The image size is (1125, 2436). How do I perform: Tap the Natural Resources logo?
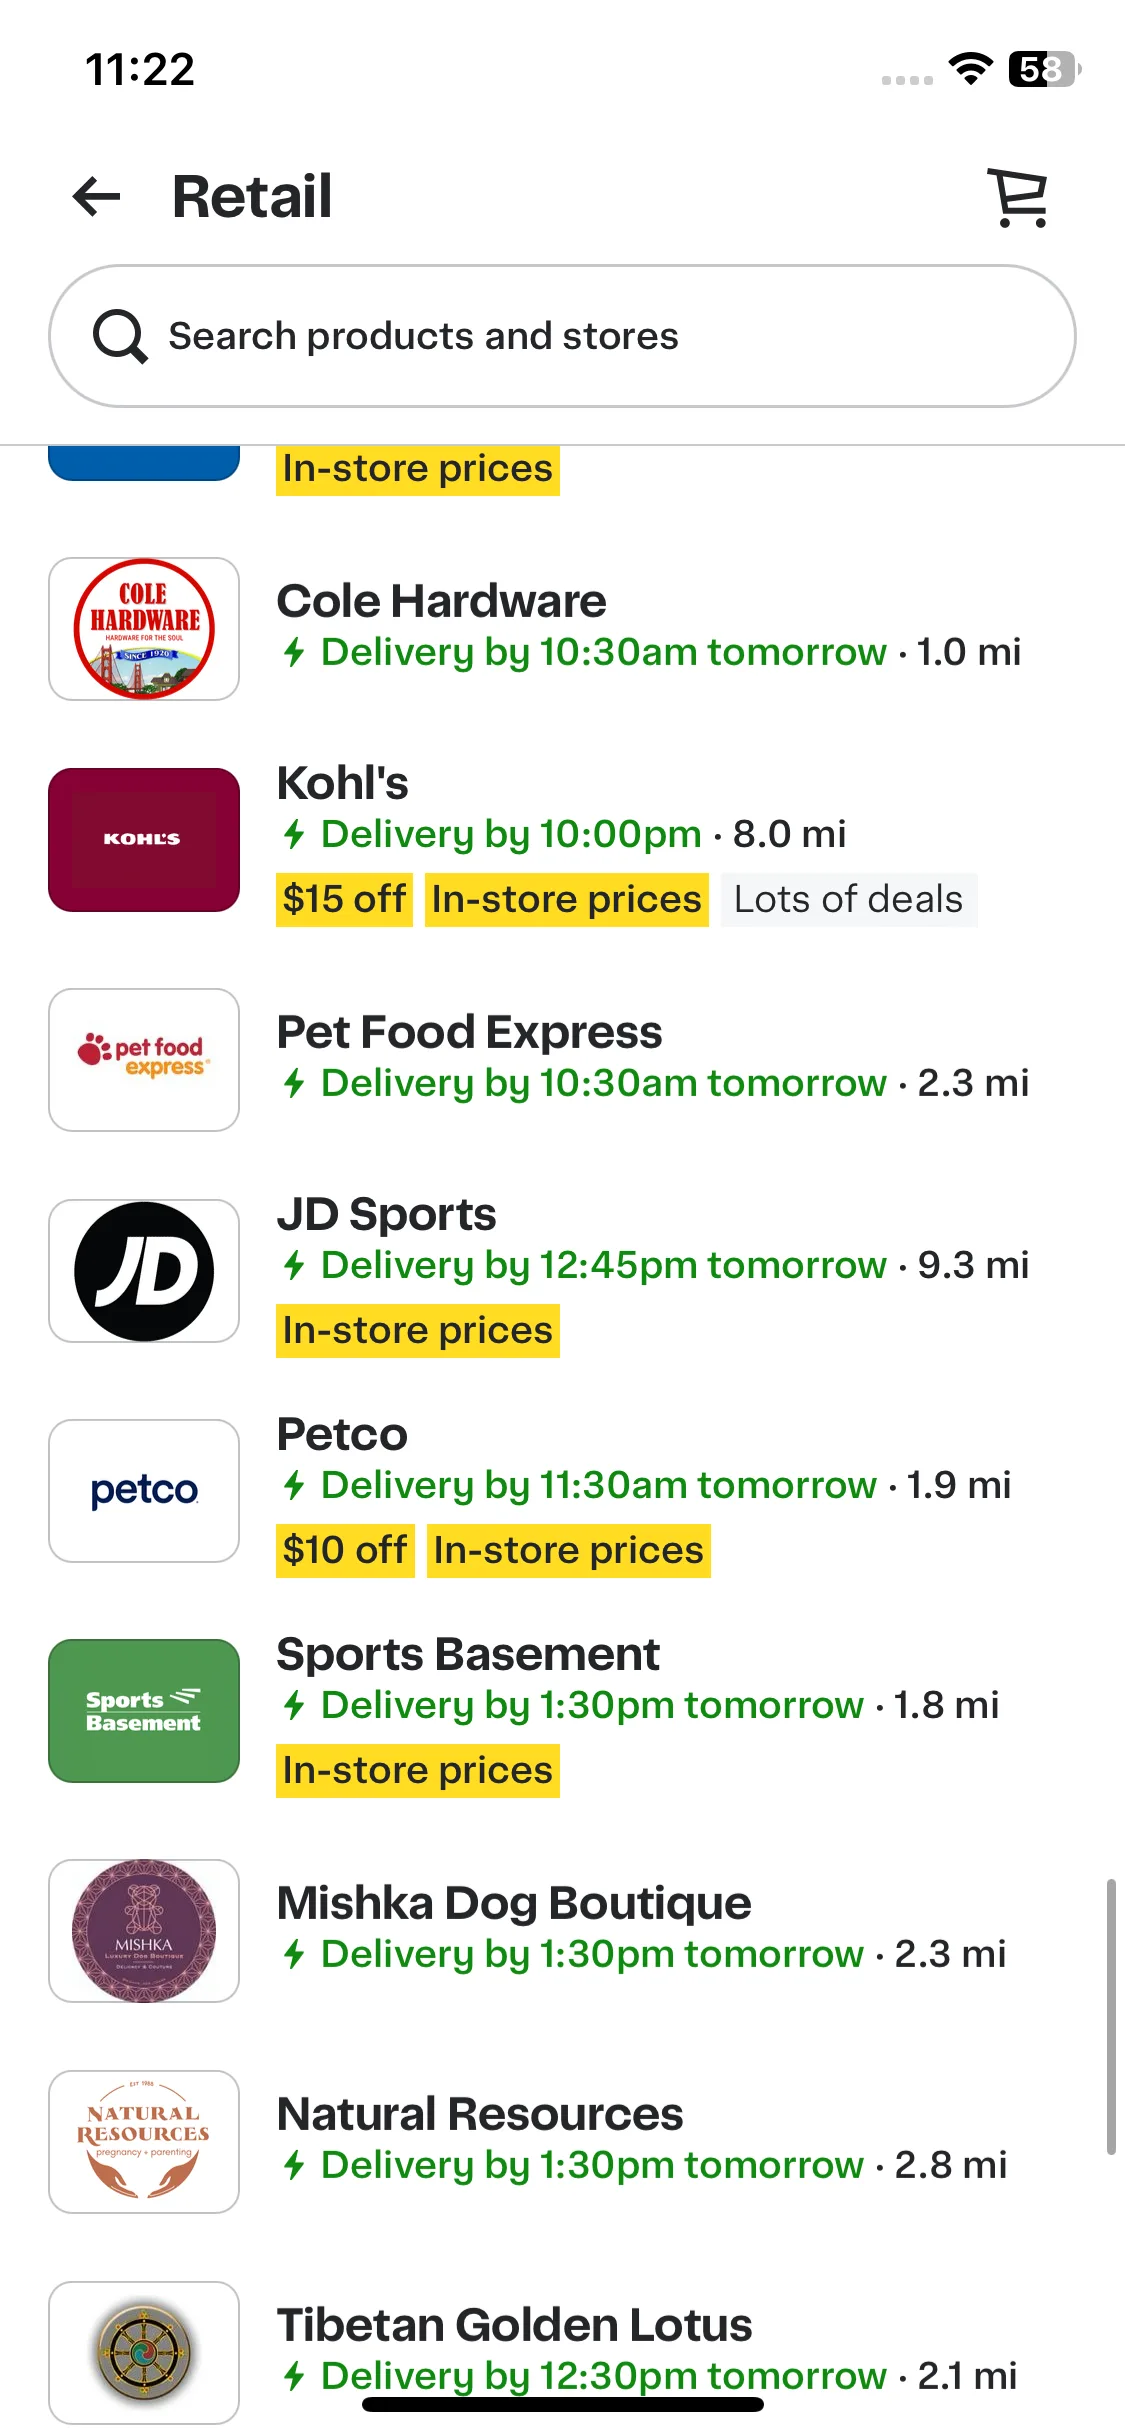(144, 2142)
